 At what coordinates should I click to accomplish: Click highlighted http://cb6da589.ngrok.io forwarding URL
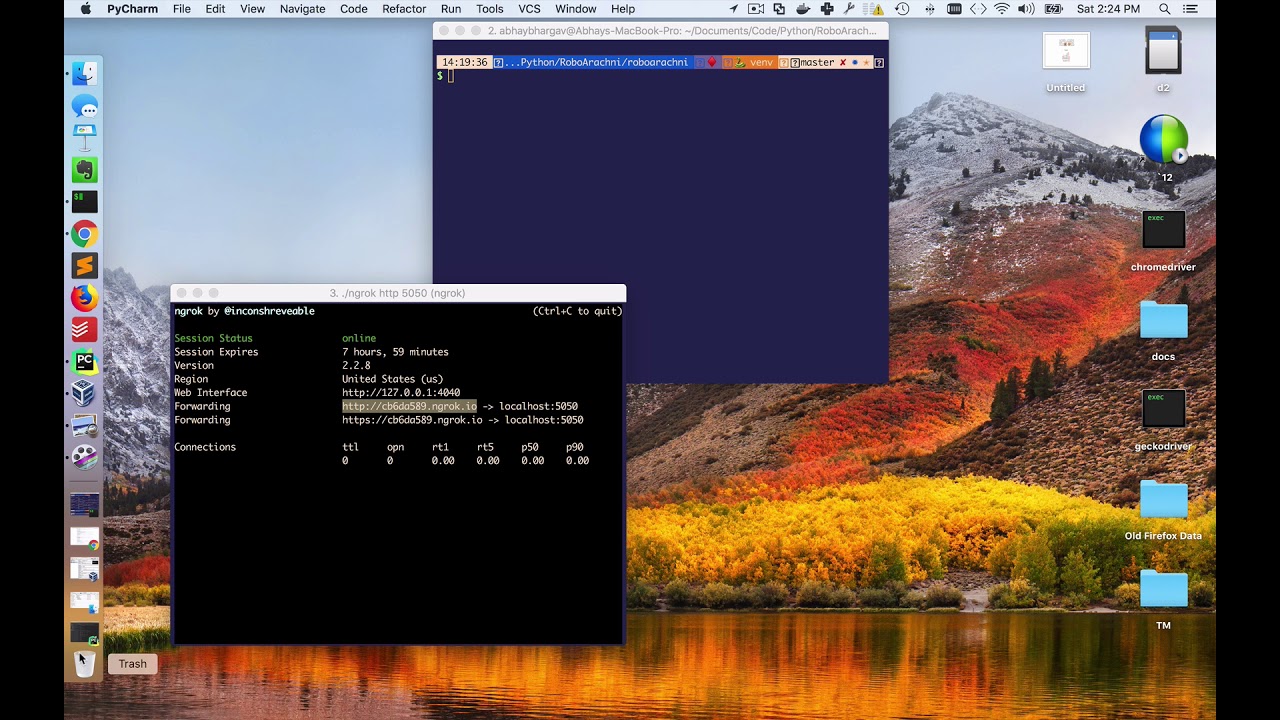[410, 406]
